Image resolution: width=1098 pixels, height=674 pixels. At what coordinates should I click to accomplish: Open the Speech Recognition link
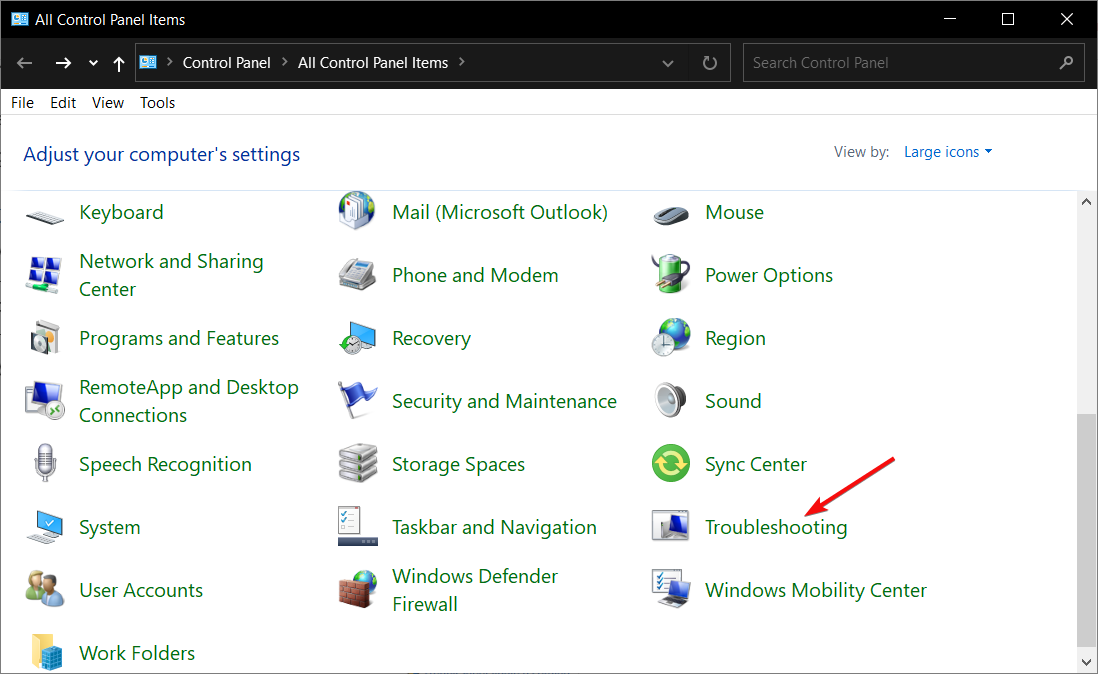(x=165, y=464)
